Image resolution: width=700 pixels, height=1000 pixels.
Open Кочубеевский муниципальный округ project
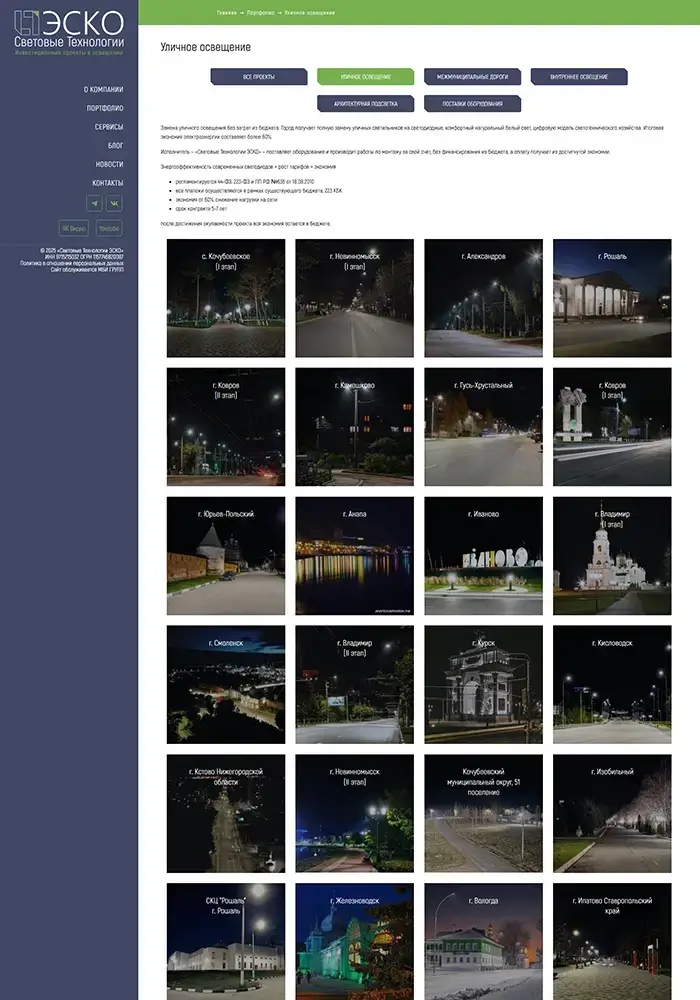click(483, 814)
